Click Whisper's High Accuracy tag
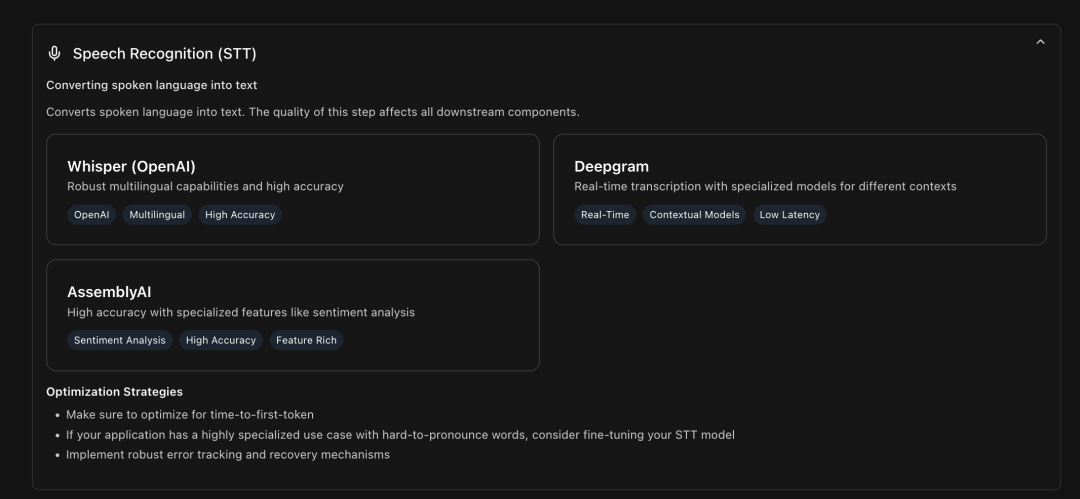Viewport: 1080px width, 499px height. (x=240, y=214)
